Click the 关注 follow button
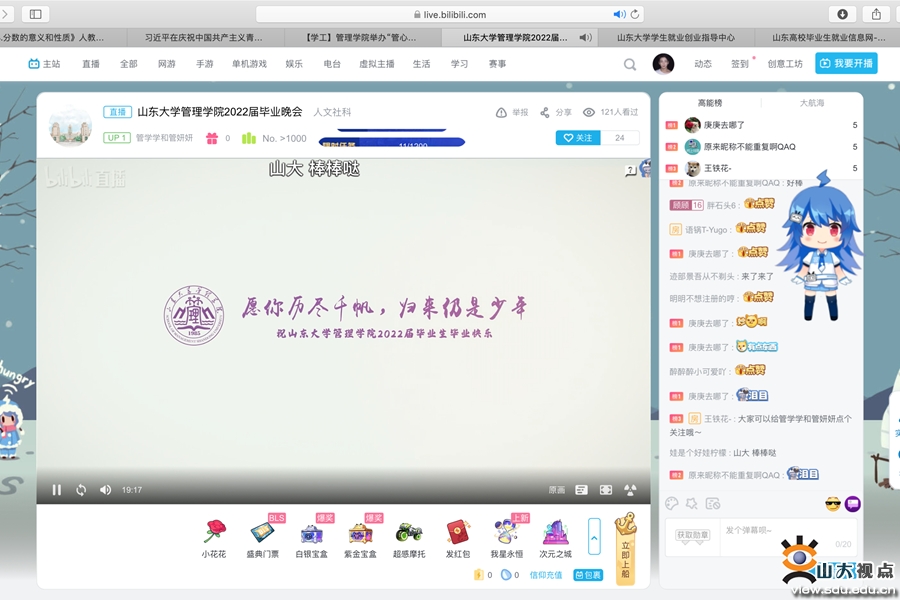 [578, 138]
